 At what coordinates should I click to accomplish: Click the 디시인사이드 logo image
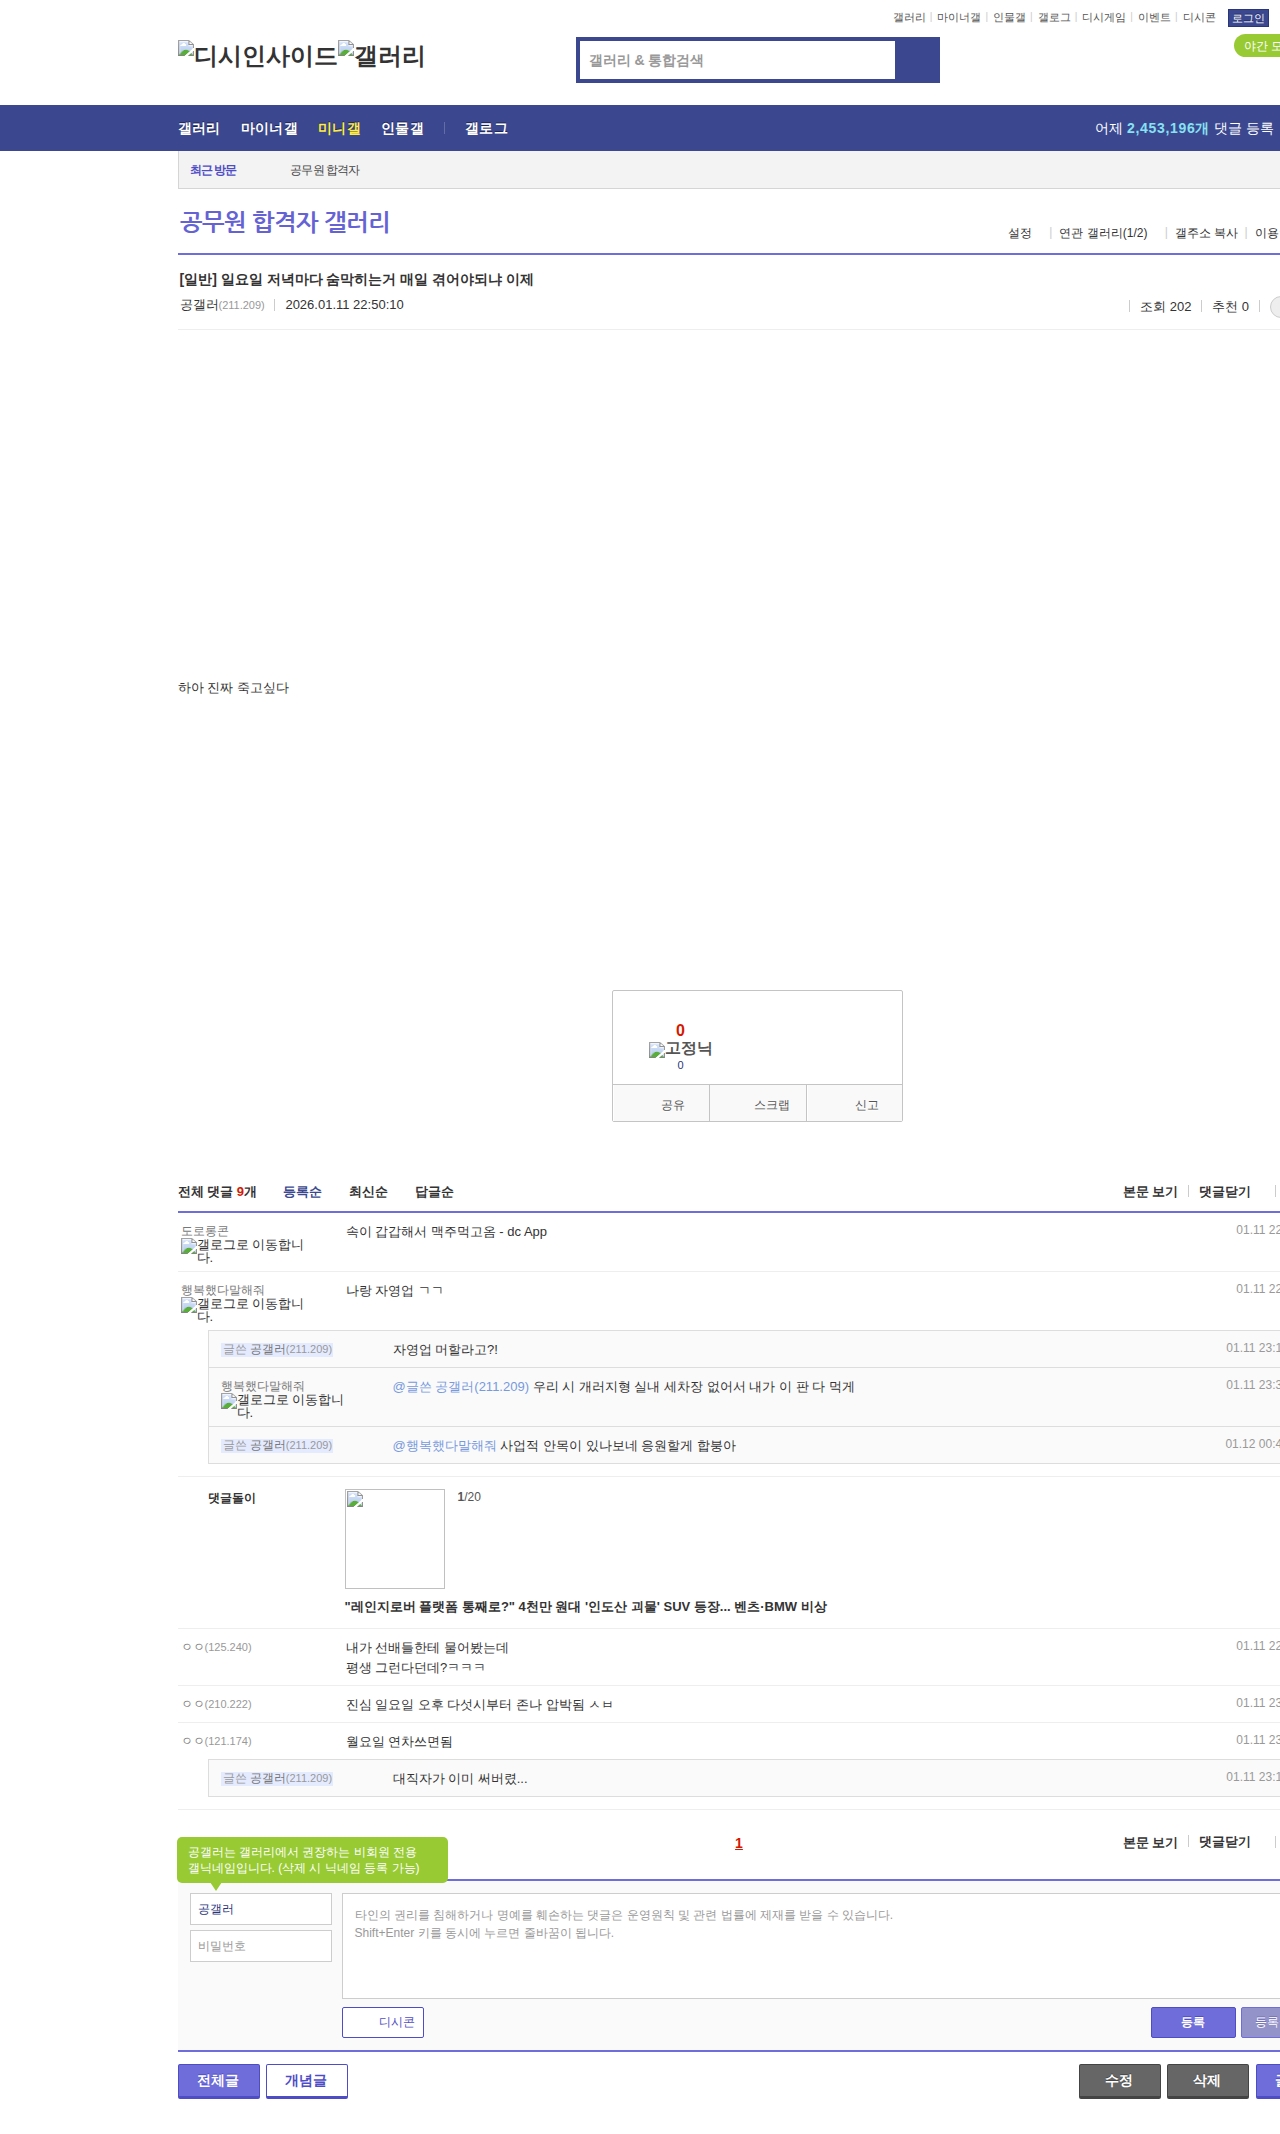click(x=257, y=56)
